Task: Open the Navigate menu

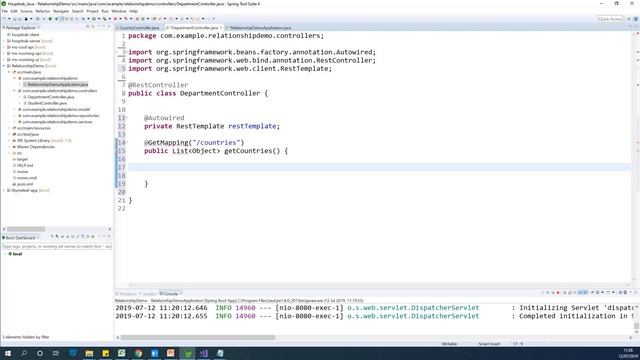Action: [x=61, y=11]
